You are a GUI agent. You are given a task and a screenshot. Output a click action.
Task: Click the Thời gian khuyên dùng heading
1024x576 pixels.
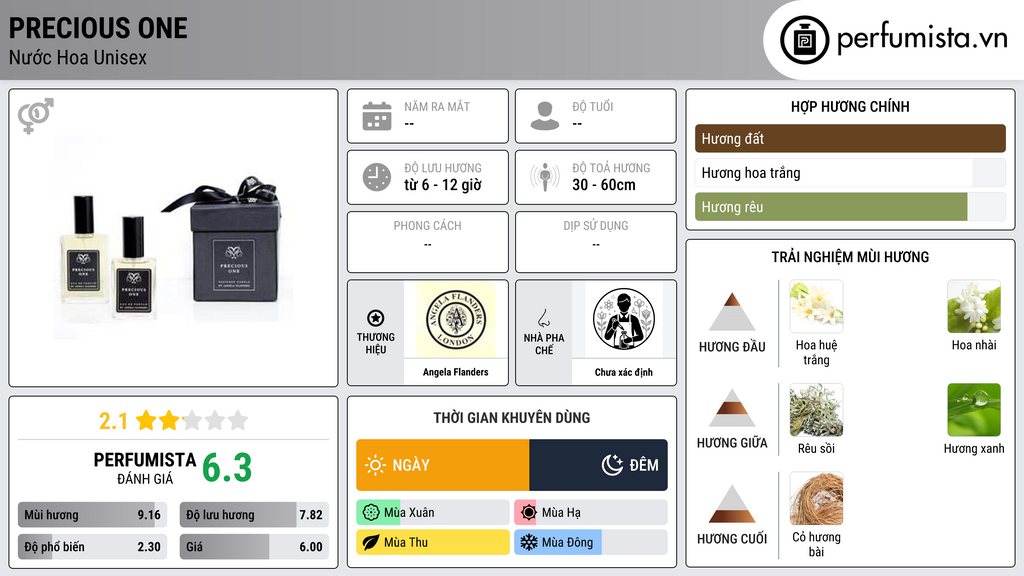[512, 417]
